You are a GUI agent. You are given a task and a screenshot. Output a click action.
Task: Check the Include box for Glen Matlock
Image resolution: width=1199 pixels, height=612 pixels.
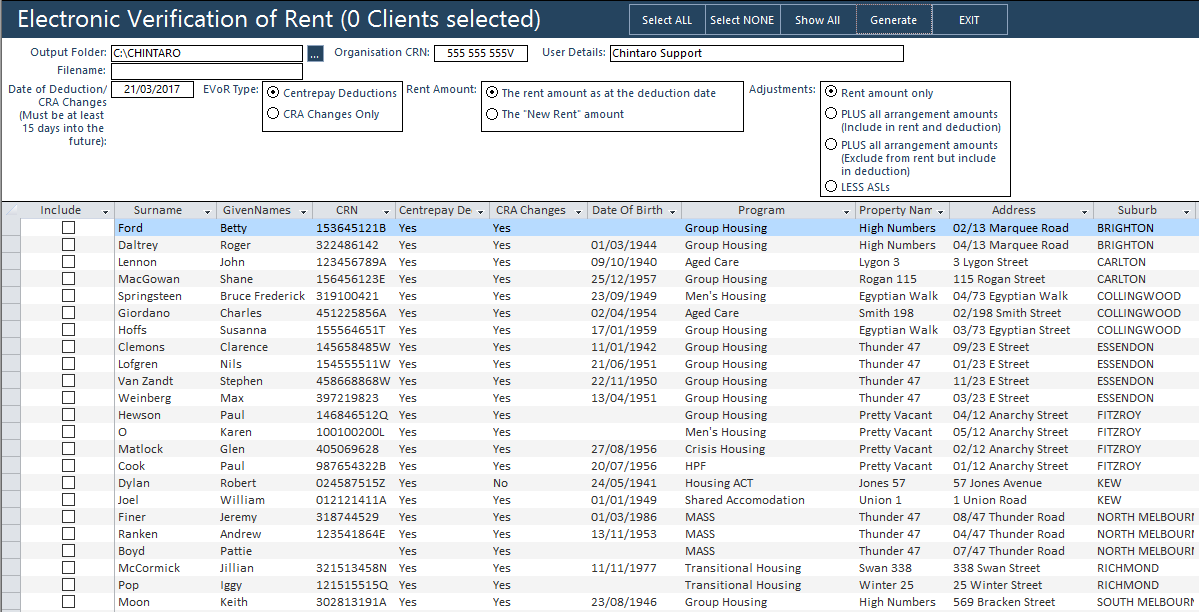click(x=67, y=449)
